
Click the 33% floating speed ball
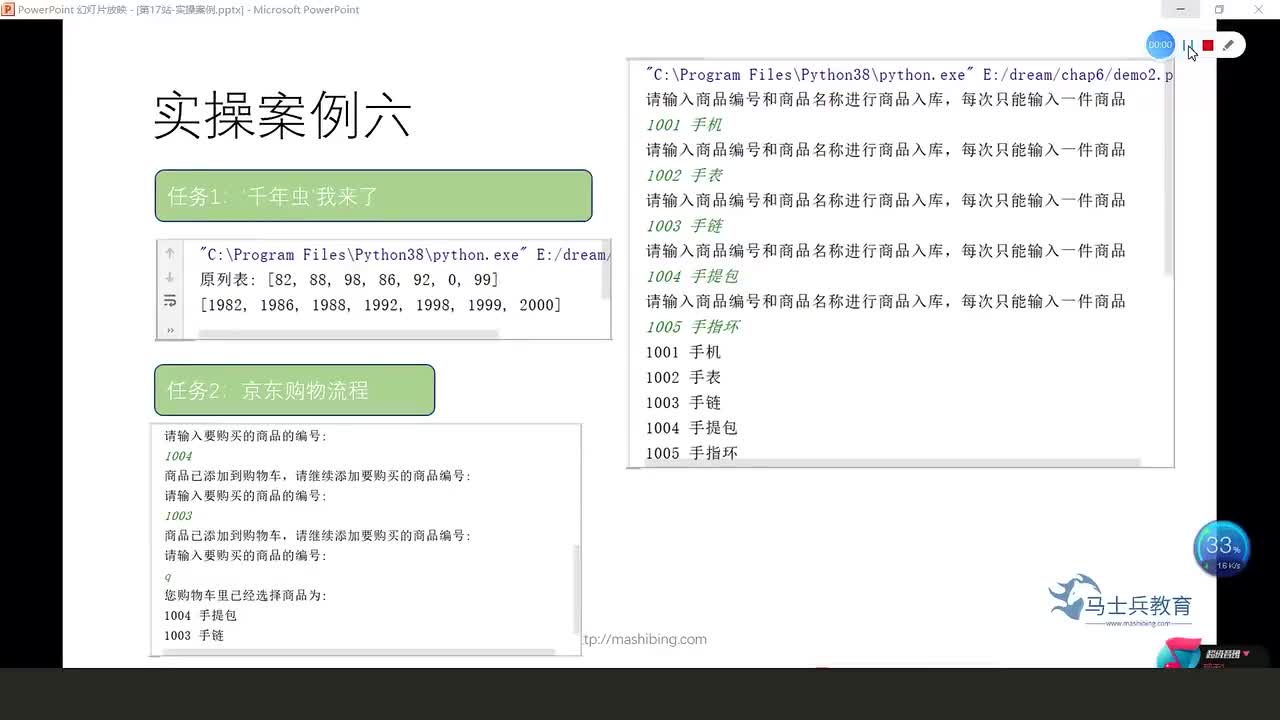[1222, 549]
